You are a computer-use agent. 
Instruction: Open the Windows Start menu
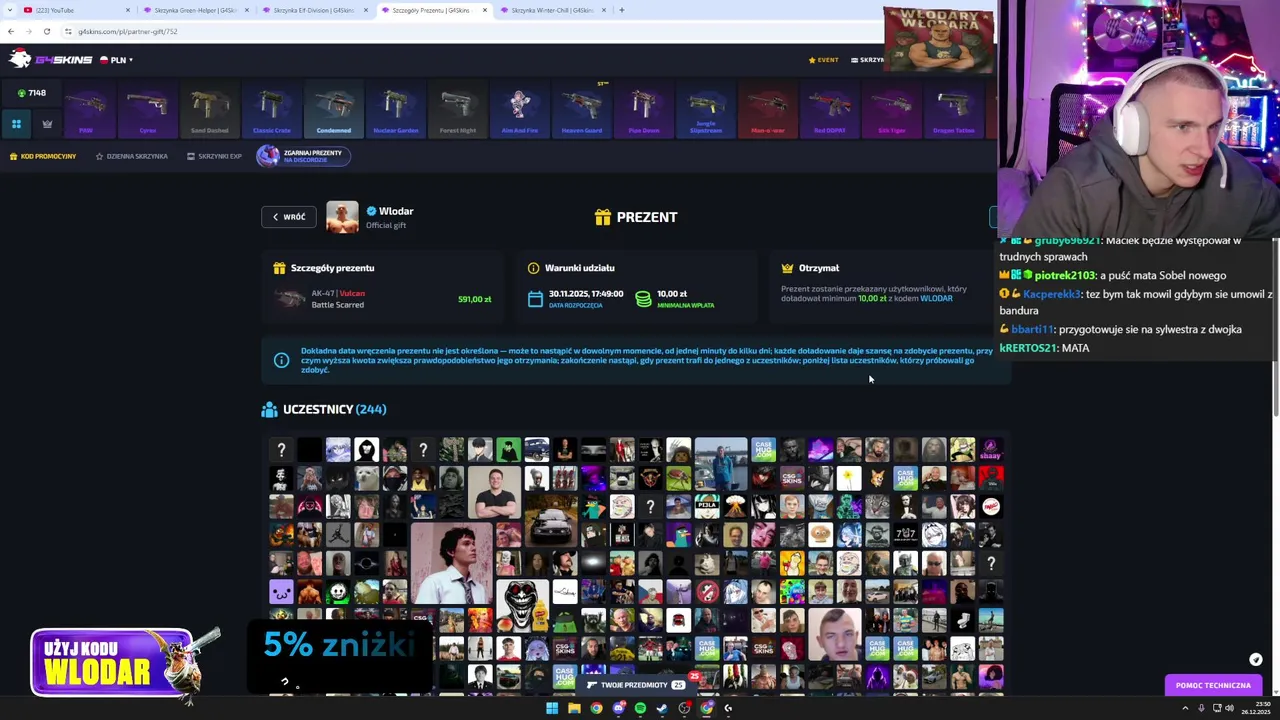[552, 708]
